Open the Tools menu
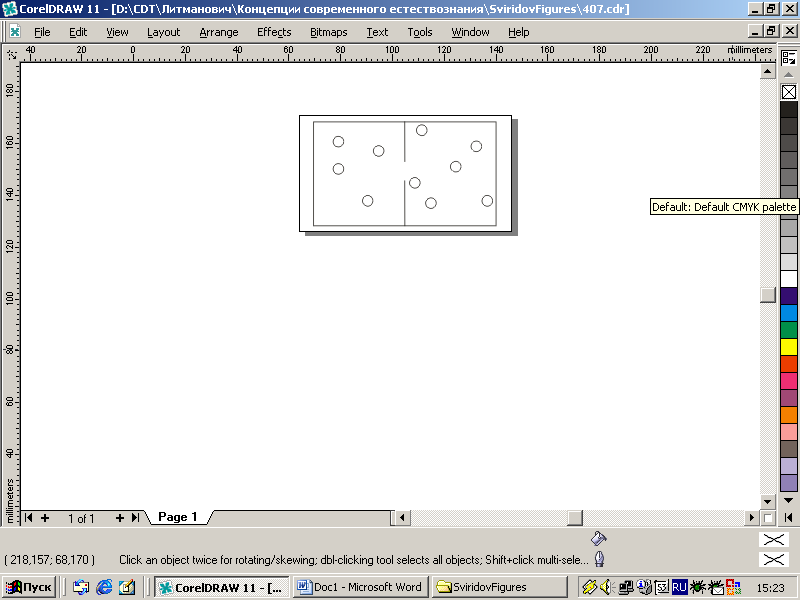The image size is (800, 600). (x=420, y=32)
